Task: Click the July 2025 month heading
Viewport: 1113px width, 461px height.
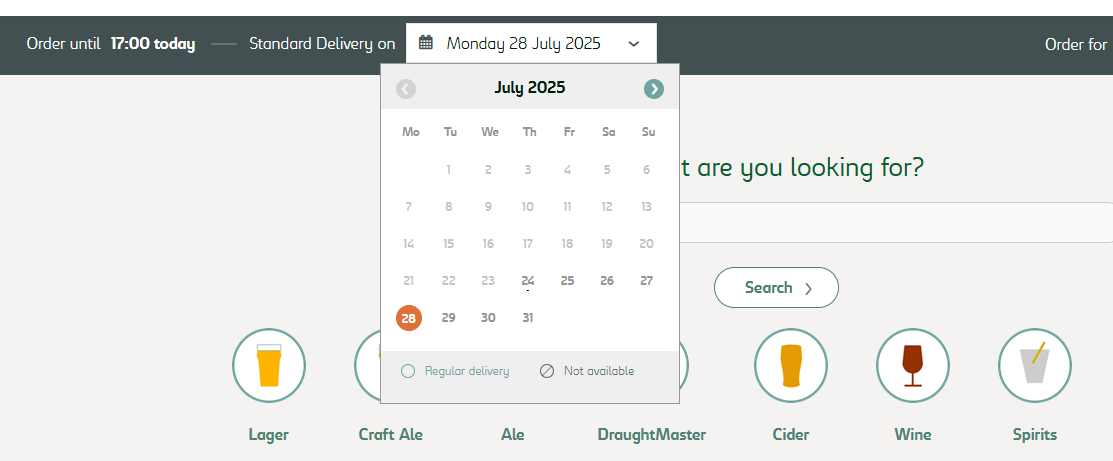Action: (530, 88)
